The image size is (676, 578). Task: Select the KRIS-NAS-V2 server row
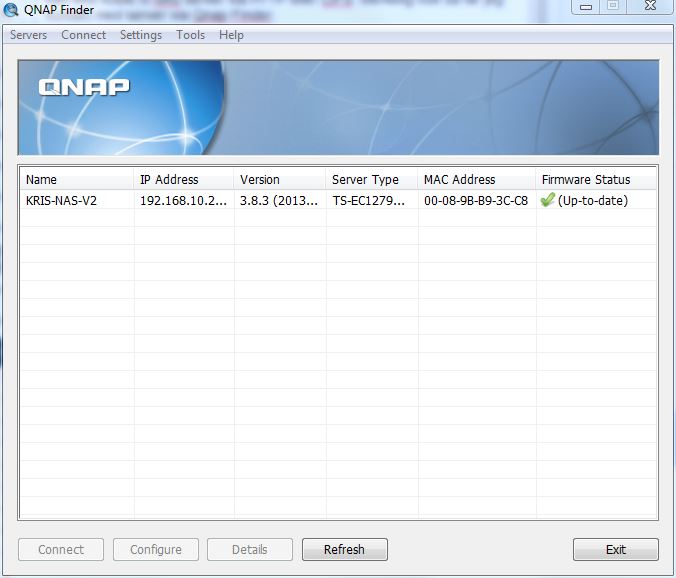(338, 200)
